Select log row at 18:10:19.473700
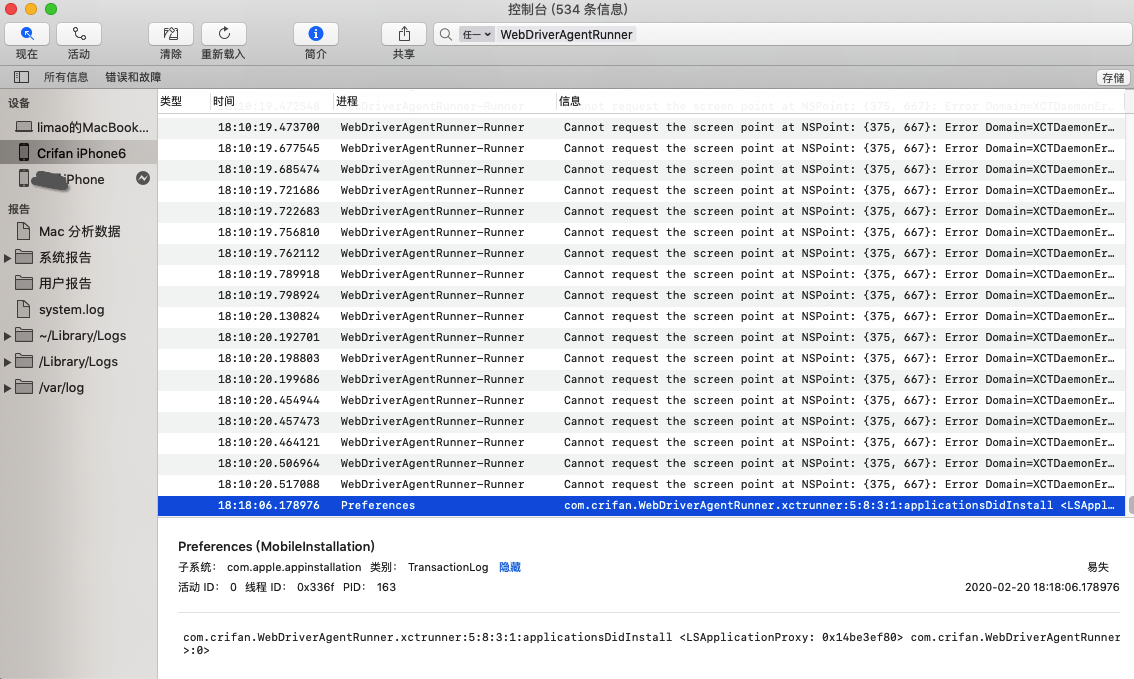1134x679 pixels. click(641, 127)
